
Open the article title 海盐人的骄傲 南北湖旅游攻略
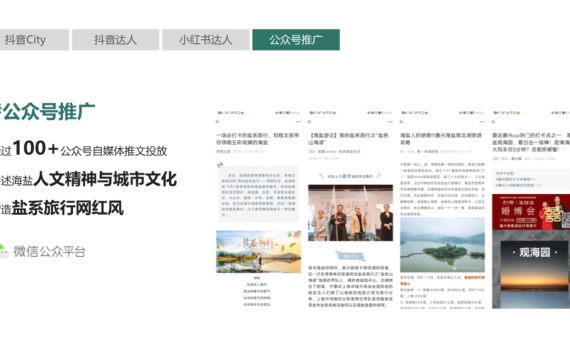pos(441,139)
